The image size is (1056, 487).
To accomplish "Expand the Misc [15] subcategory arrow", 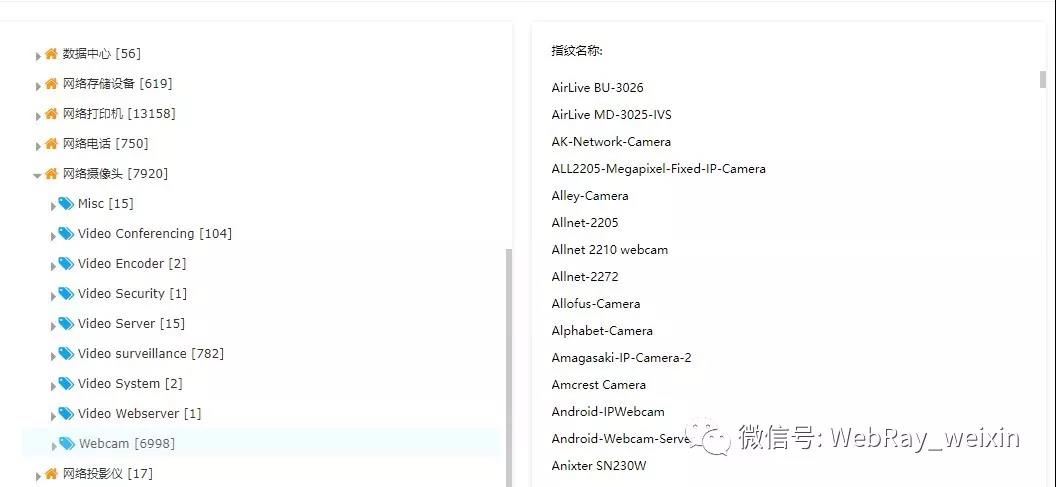I will click(53, 206).
